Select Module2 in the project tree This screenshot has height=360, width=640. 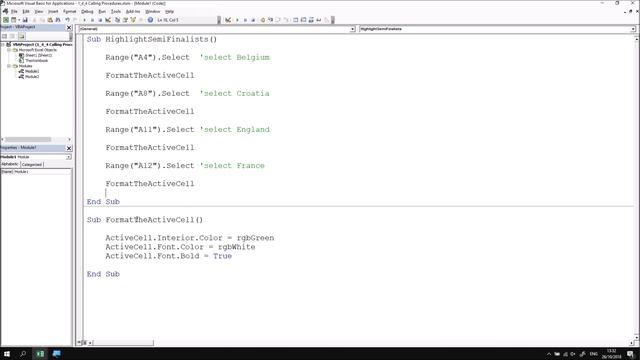(x=32, y=76)
